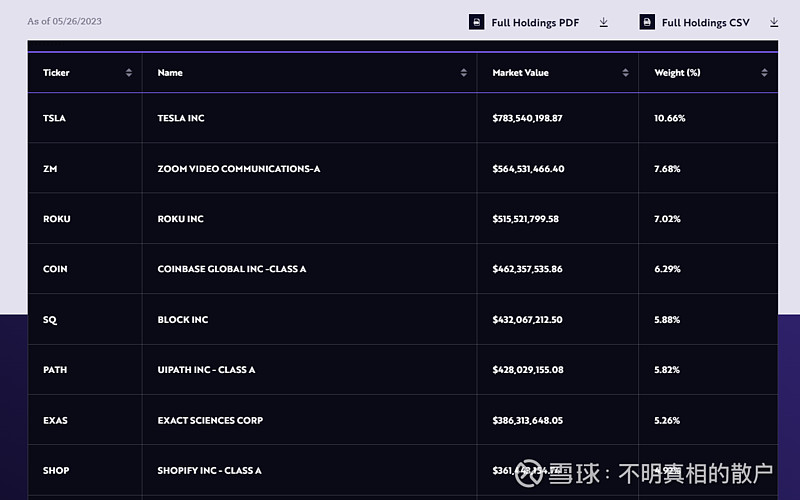Viewport: 800px width, 500px height.
Task: Click the Market Value column header label
Action: pyautogui.click(x=520, y=72)
